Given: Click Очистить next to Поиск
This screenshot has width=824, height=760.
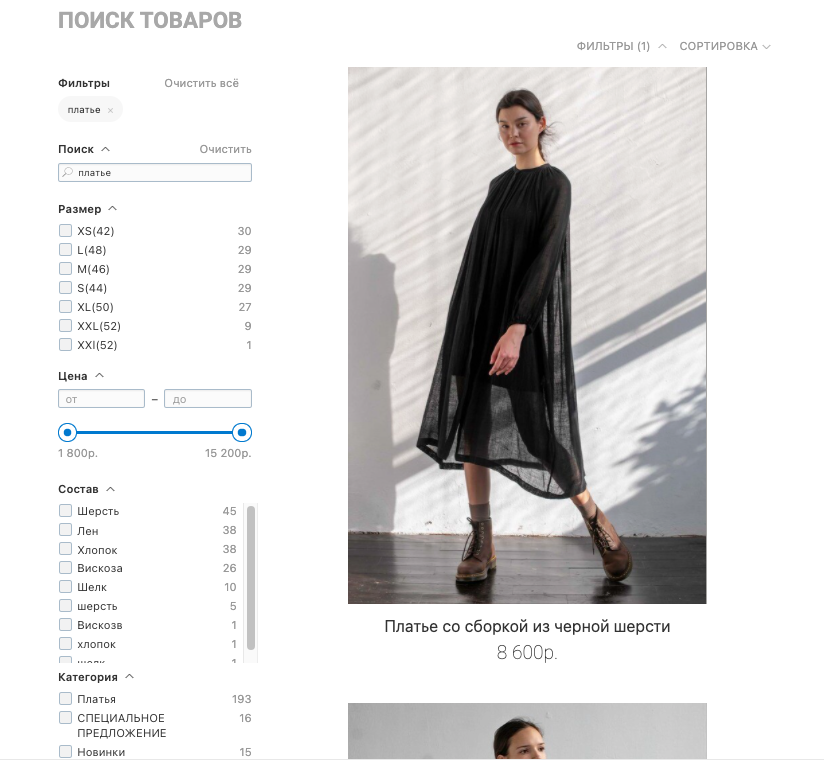Looking at the screenshot, I should (x=225, y=149).
